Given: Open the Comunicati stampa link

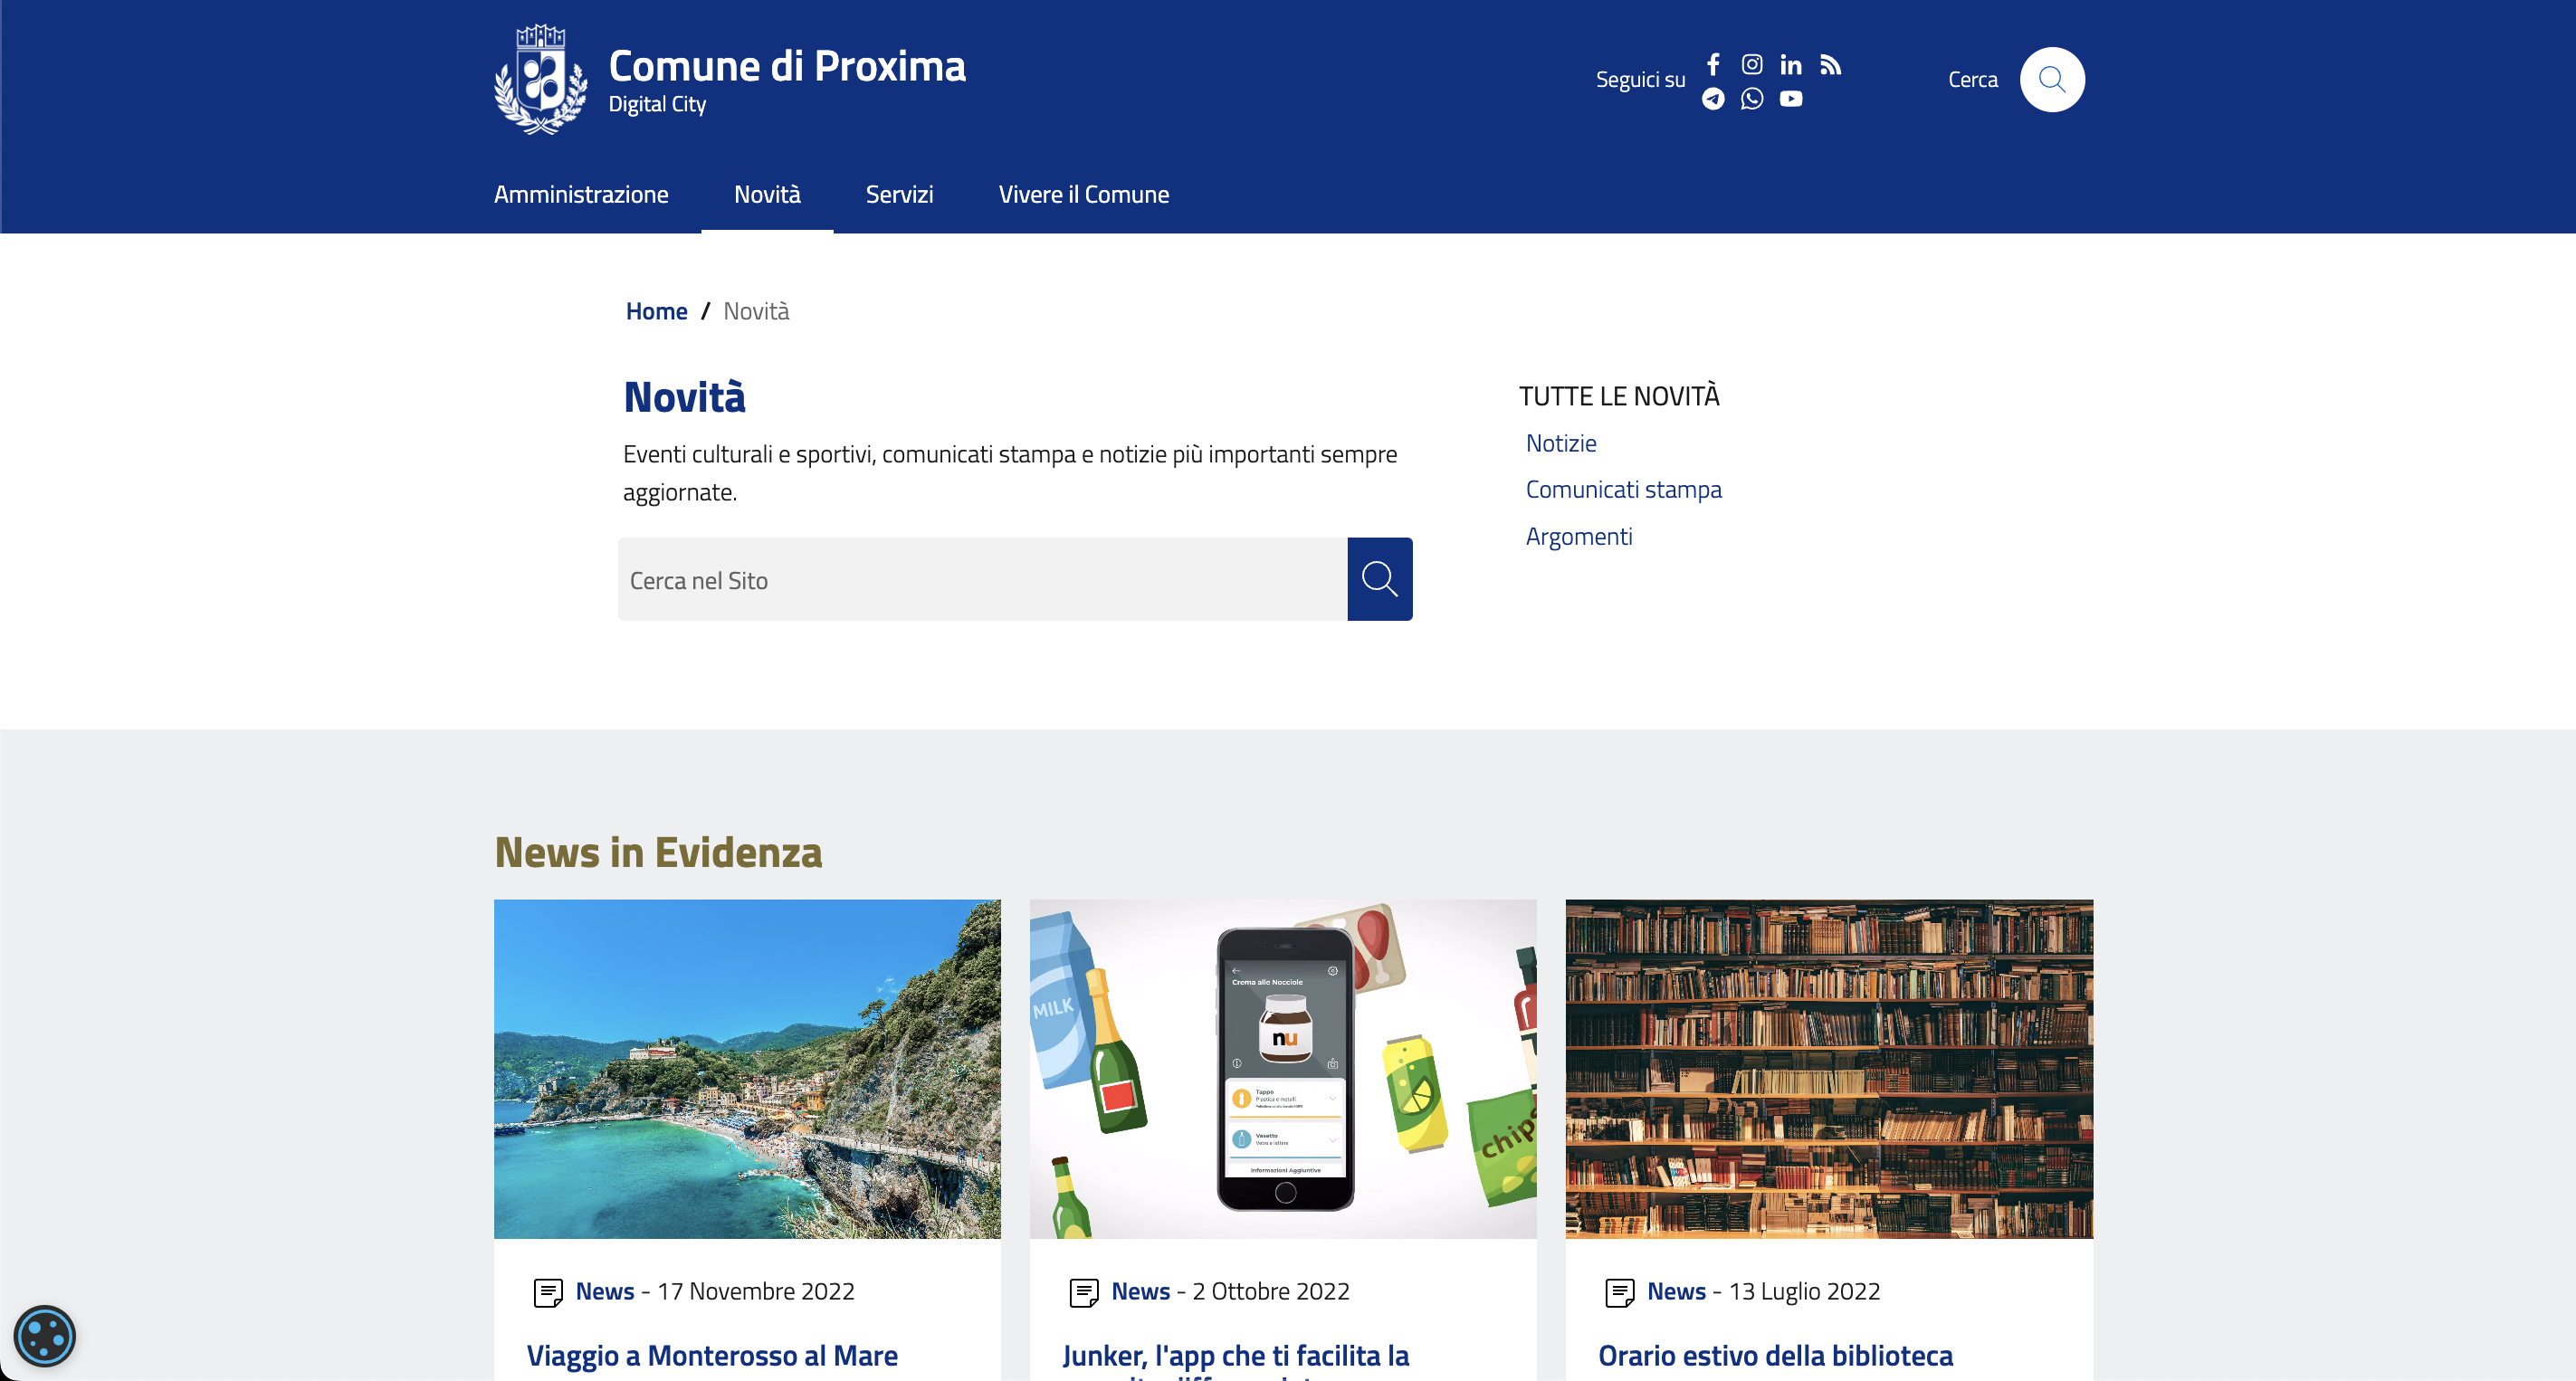Looking at the screenshot, I should 1623,489.
